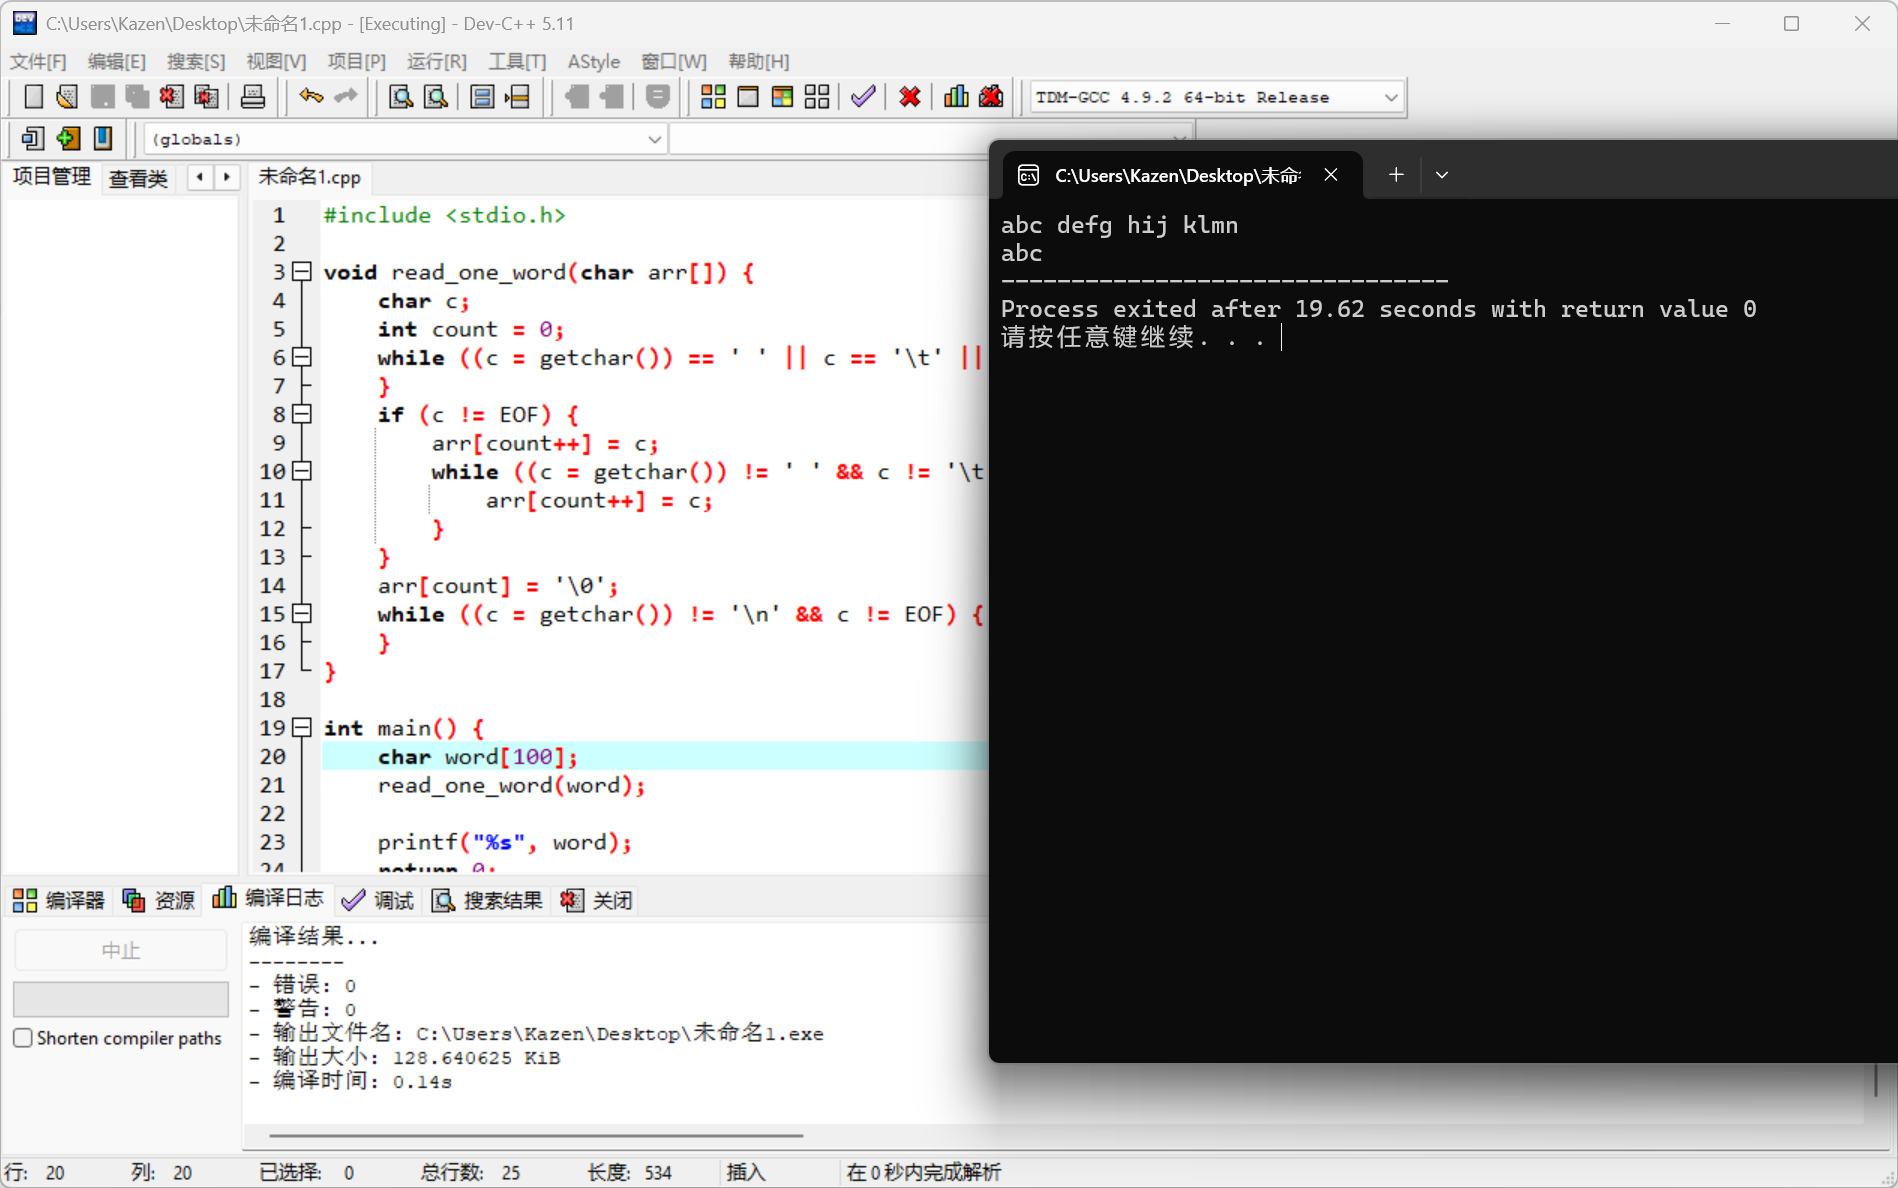Add a new terminal tab with plus
1898x1188 pixels.
(x=1396, y=175)
